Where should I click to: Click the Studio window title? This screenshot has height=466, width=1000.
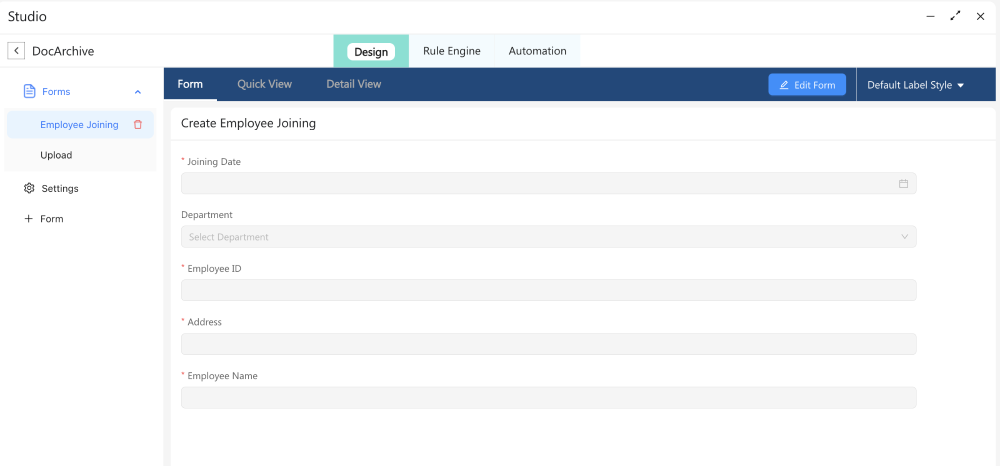(27, 17)
